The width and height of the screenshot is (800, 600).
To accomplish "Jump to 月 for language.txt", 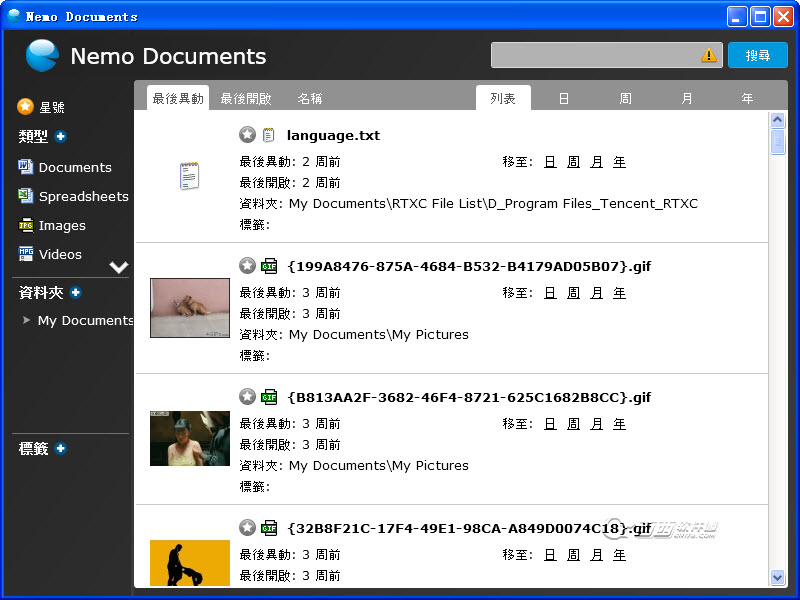I will coord(596,162).
